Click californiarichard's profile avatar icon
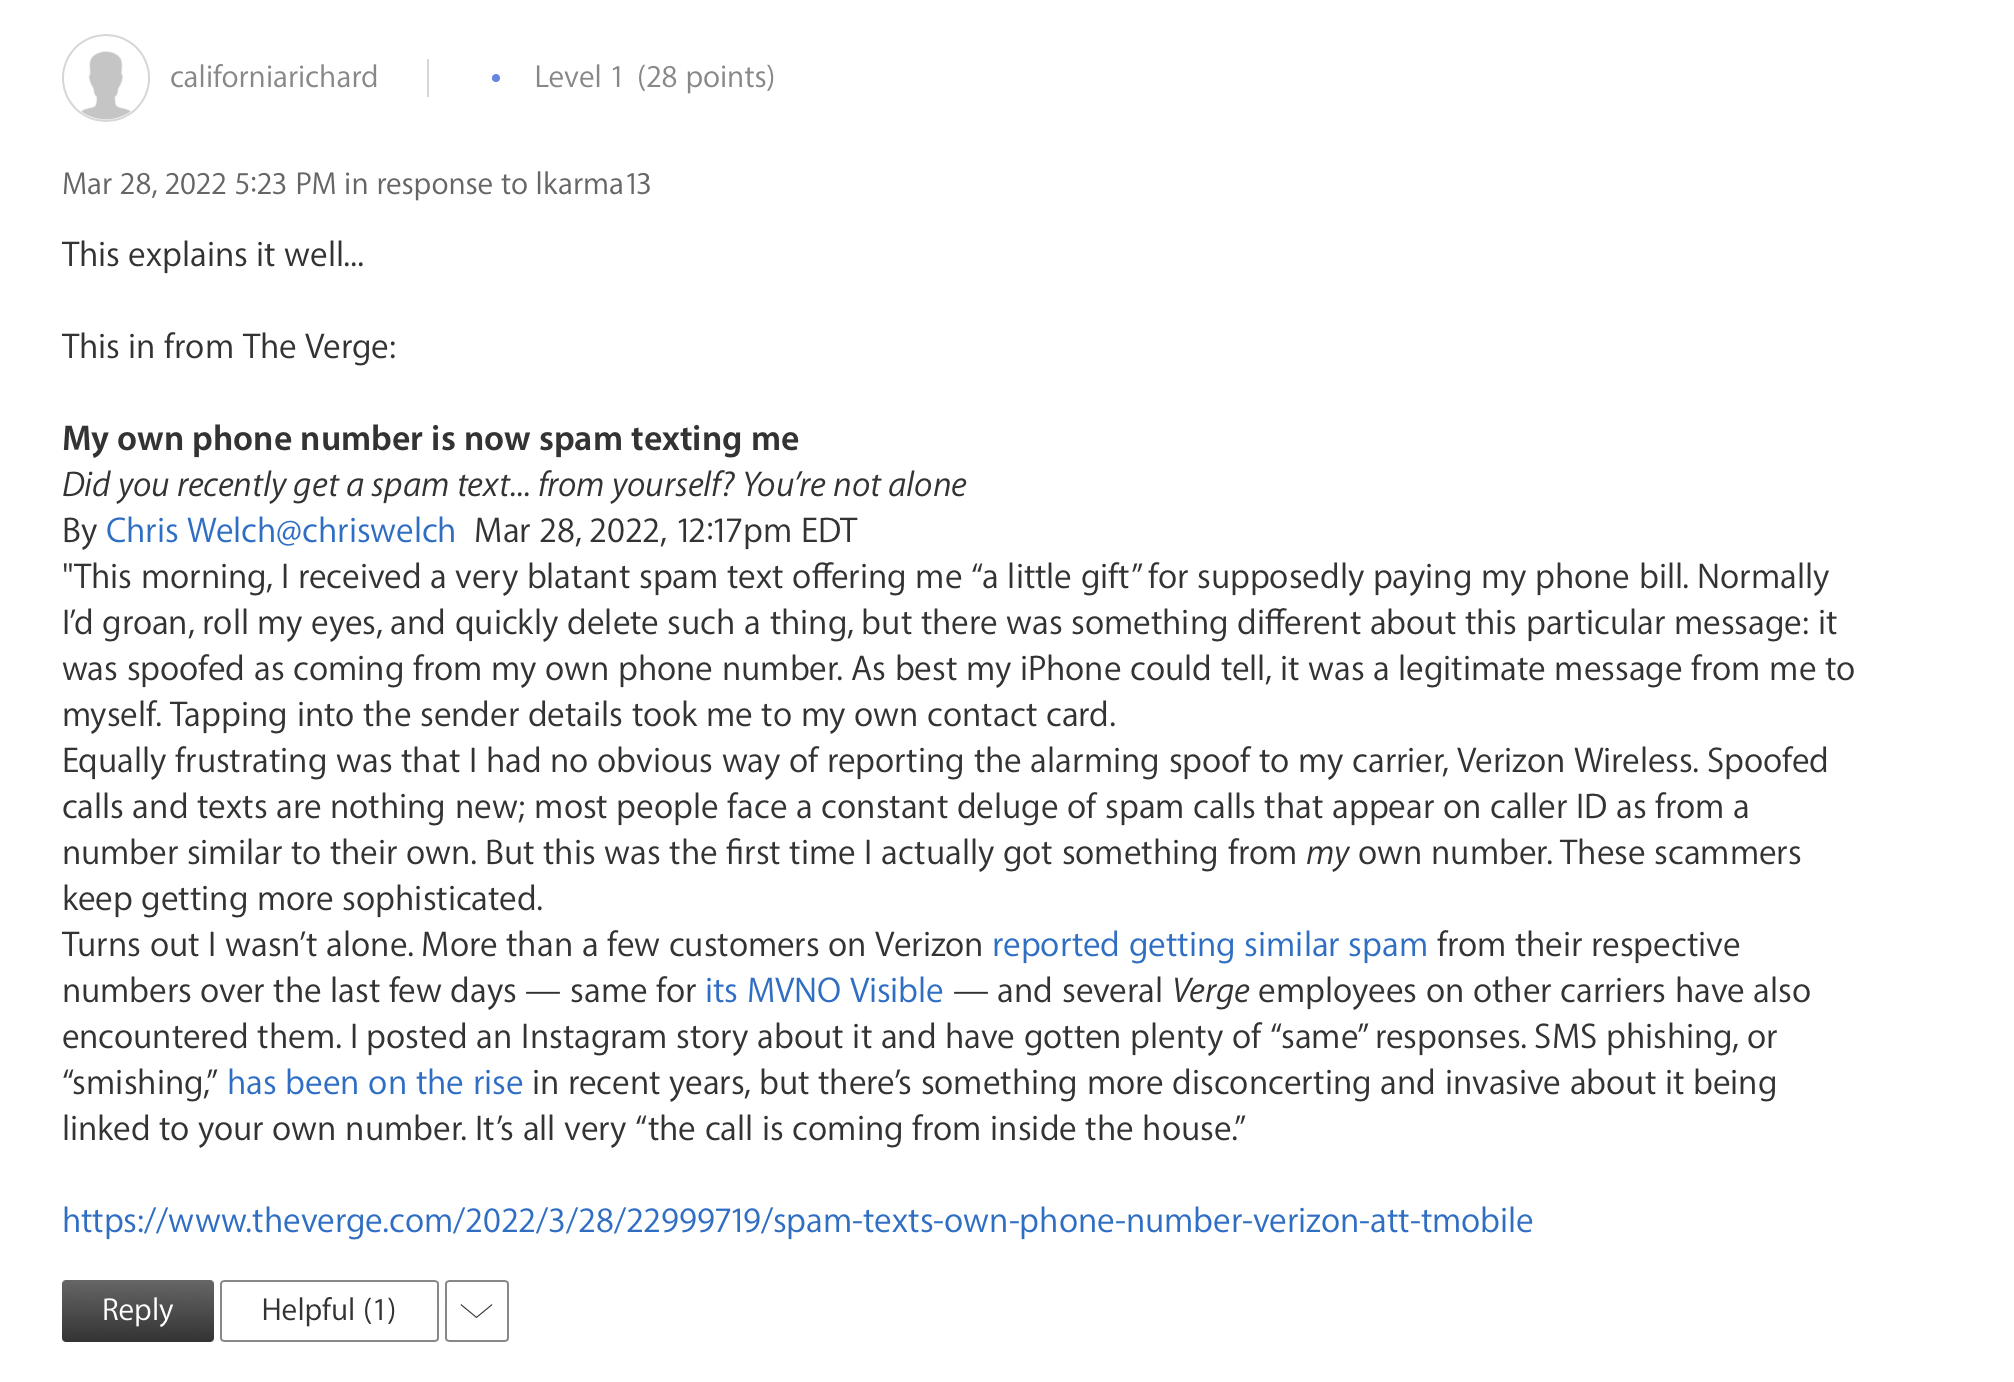Viewport: 2014px width, 1382px height. coord(105,78)
